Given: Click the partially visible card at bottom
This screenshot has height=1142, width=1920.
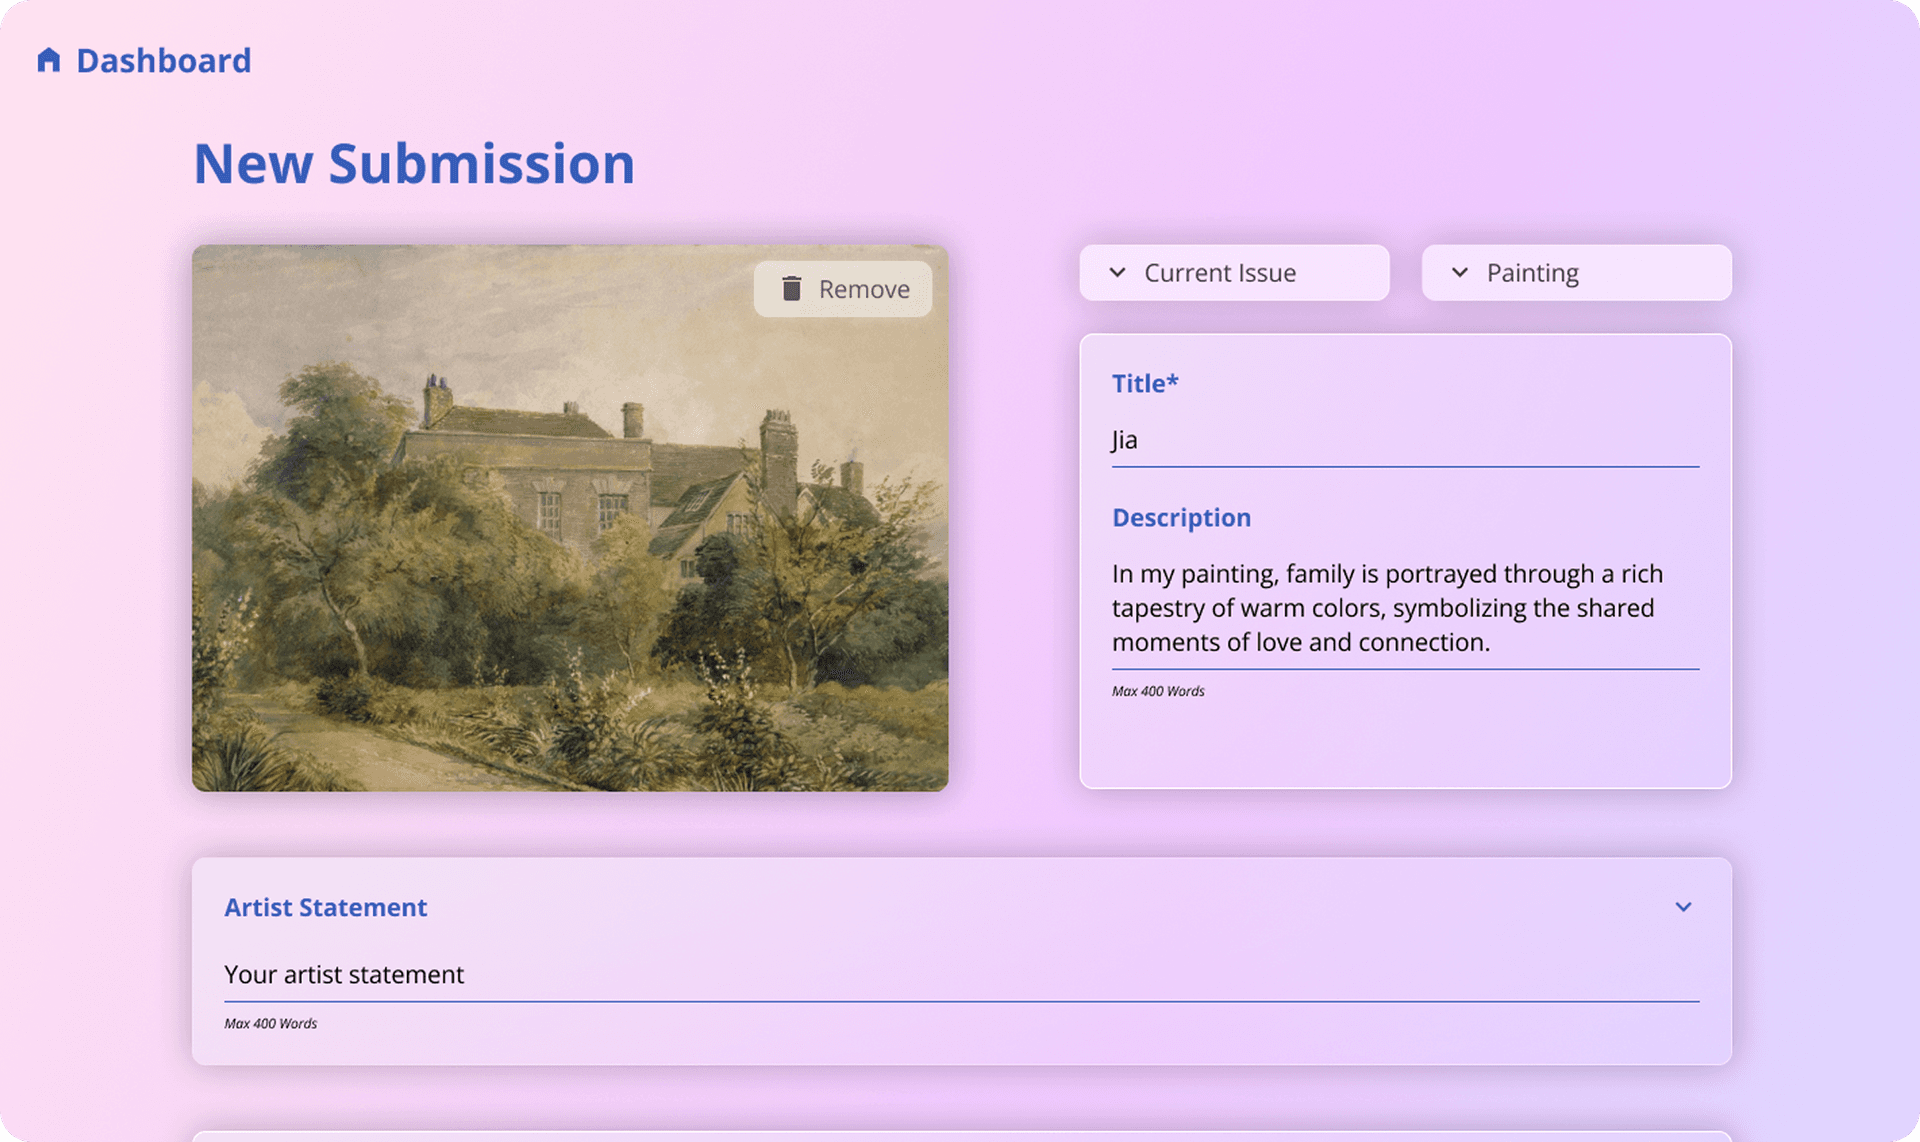Looking at the screenshot, I should click(x=960, y=1136).
